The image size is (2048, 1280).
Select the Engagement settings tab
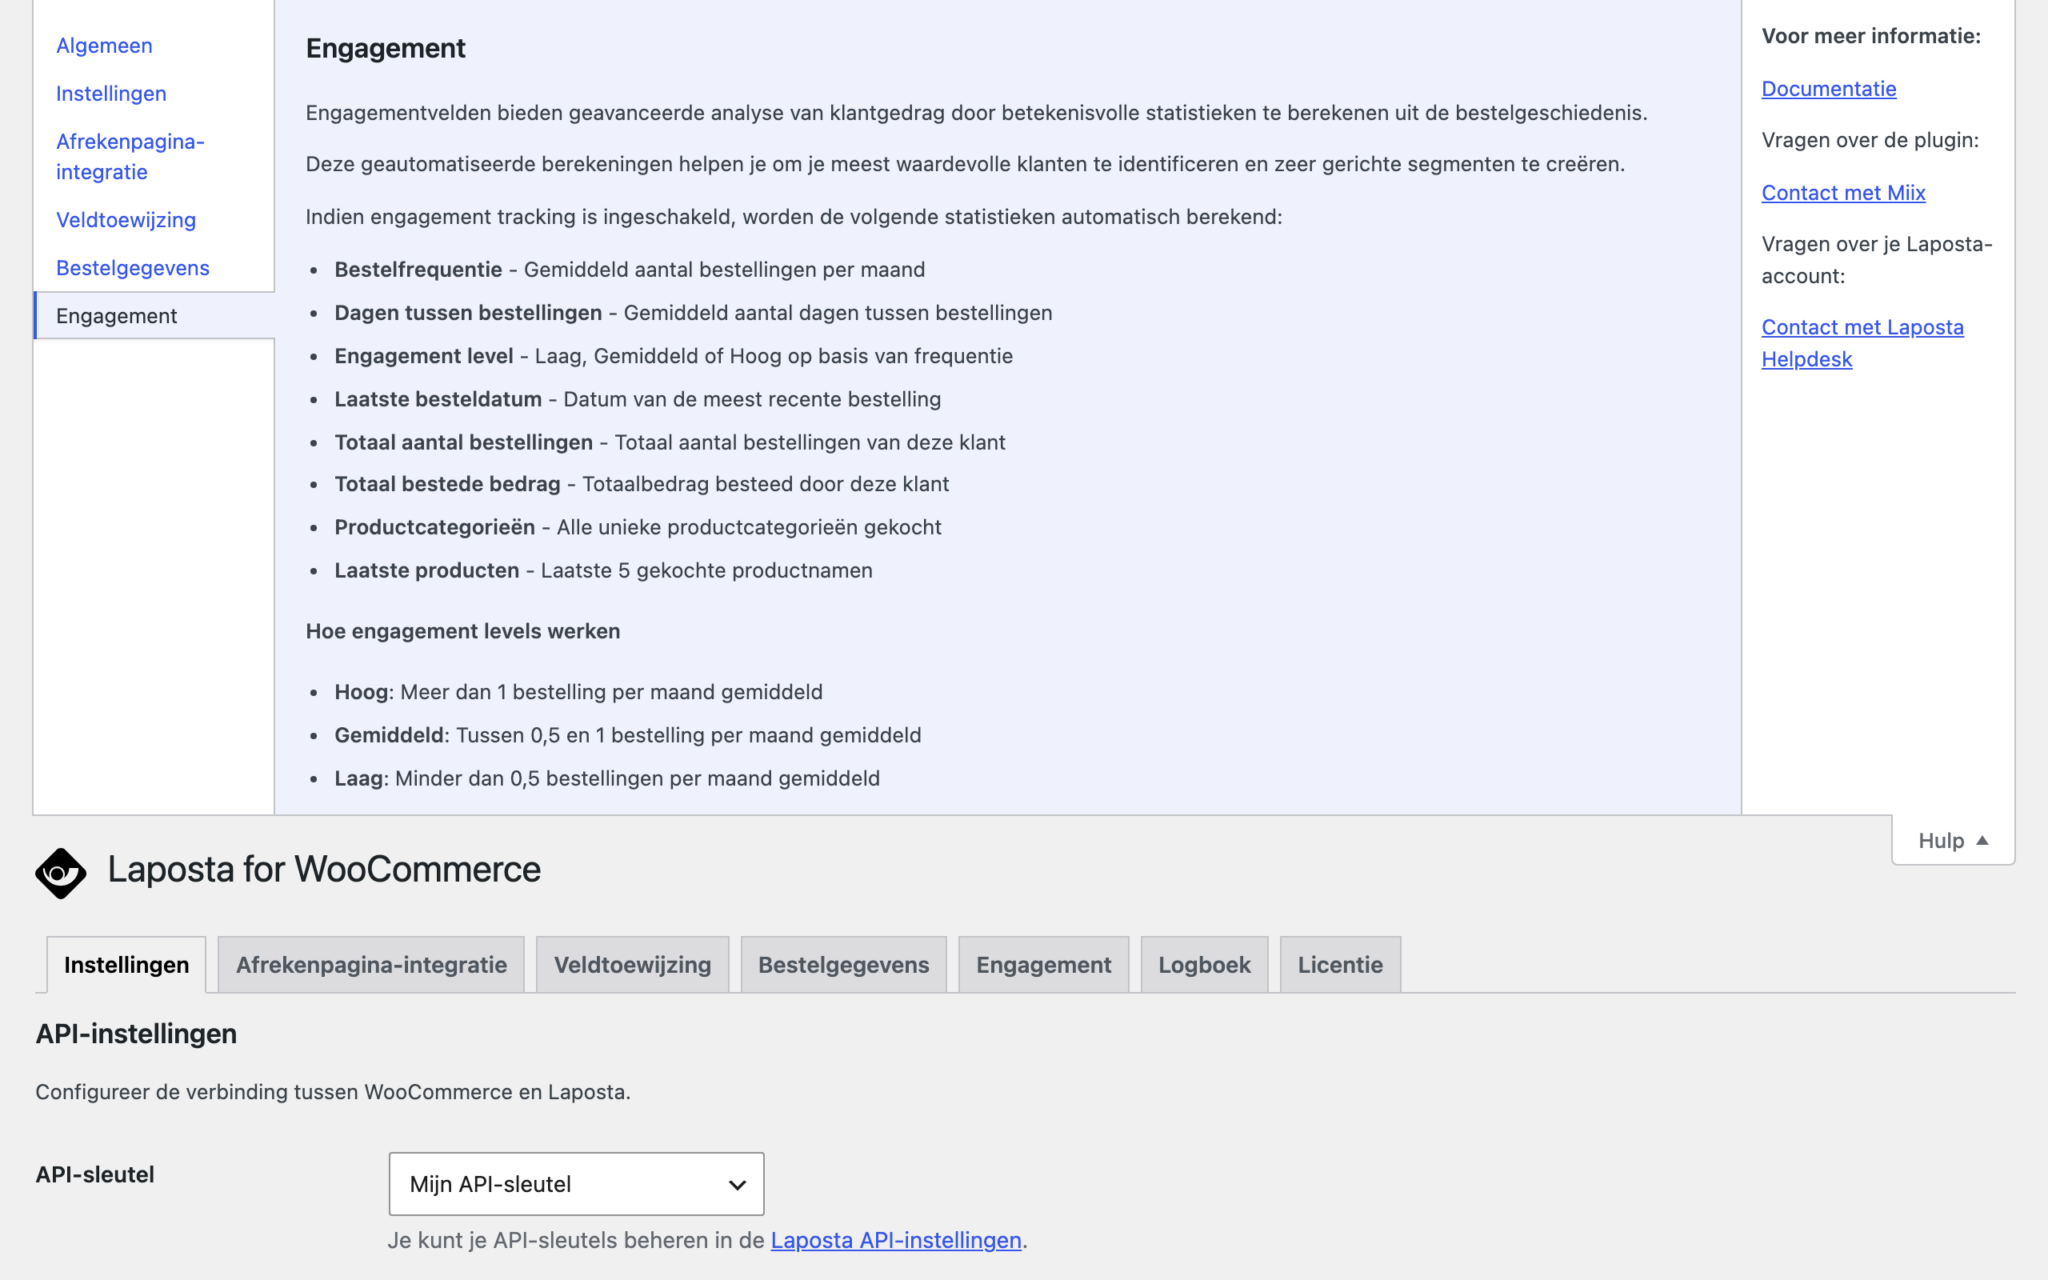point(1043,965)
